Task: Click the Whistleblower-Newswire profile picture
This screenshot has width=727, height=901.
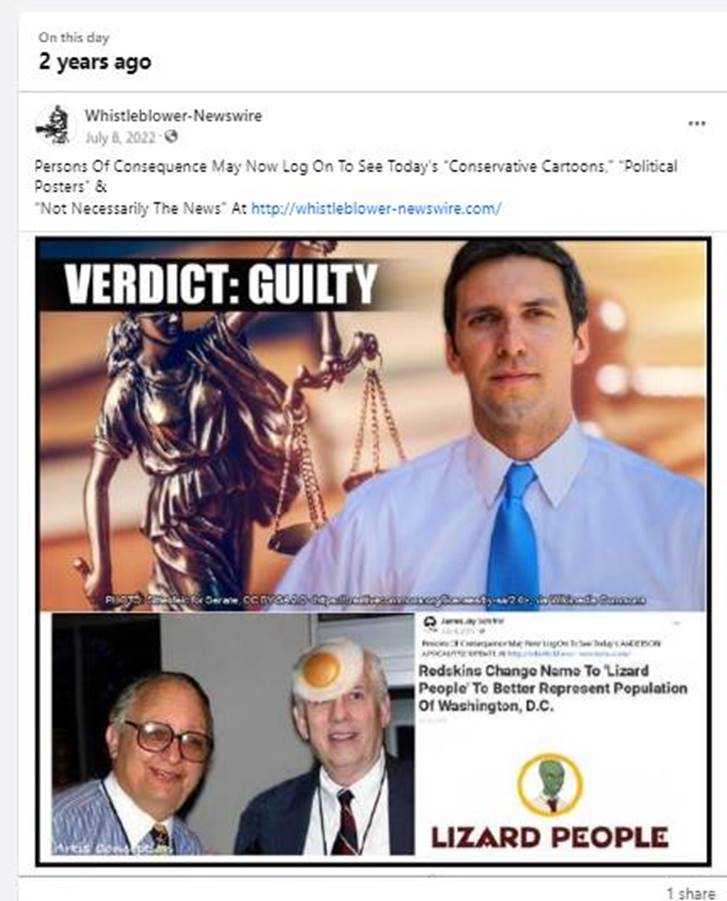Action: tap(53, 125)
